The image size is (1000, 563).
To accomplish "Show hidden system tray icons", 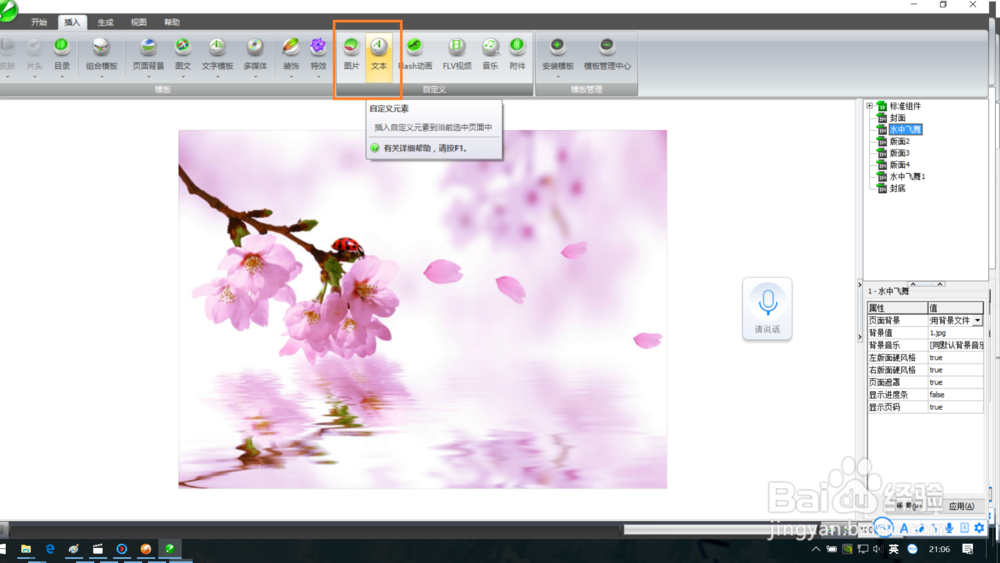I will (x=816, y=549).
